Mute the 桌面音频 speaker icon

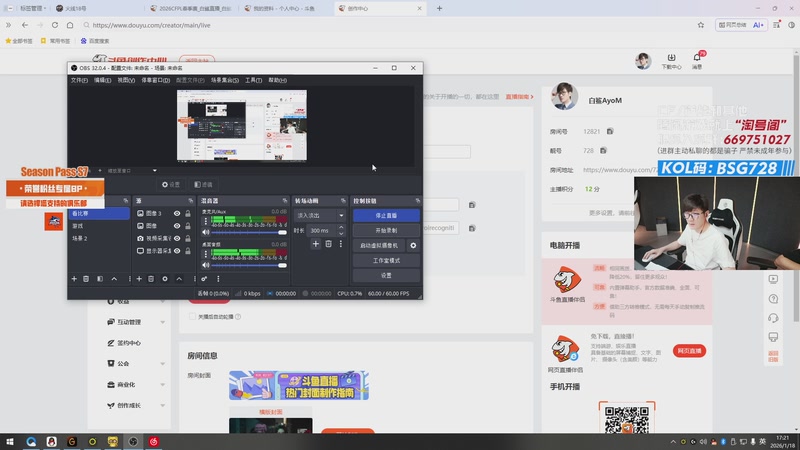206,265
